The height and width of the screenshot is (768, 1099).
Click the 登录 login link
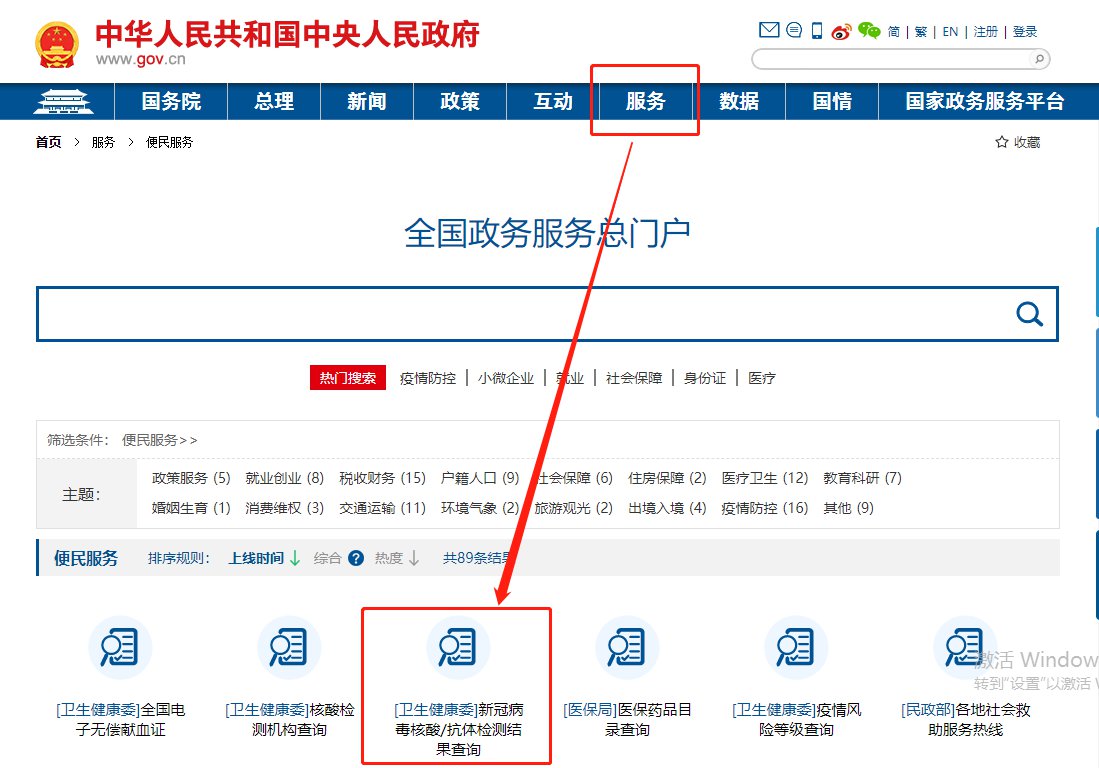pos(1025,32)
